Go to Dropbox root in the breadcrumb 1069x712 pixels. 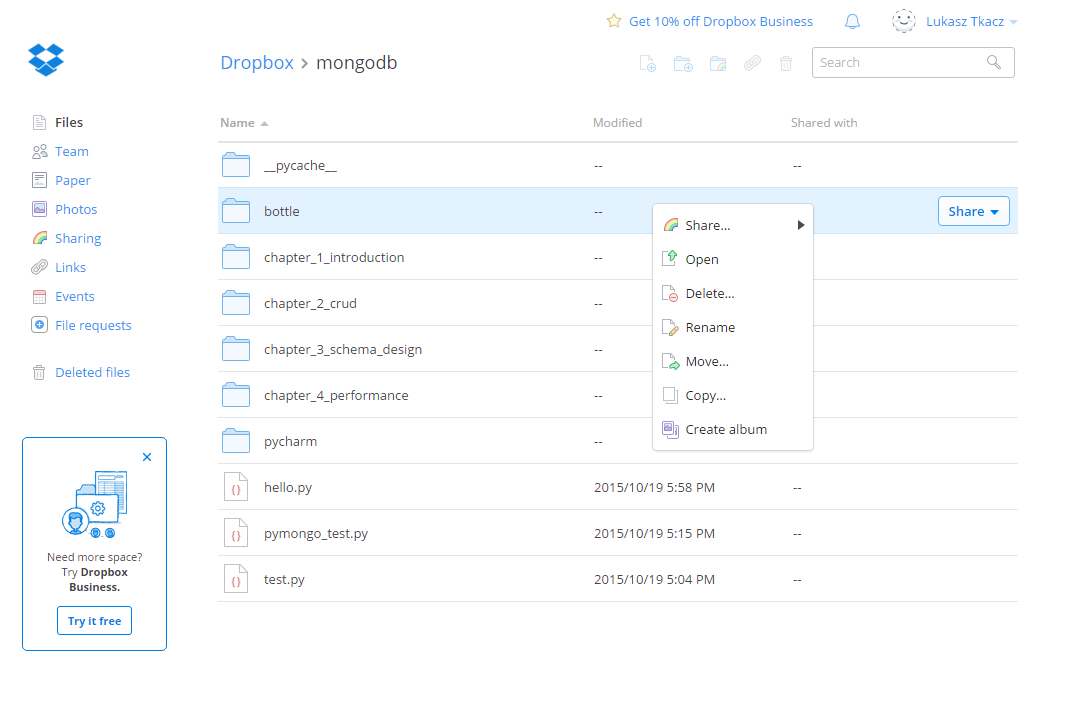[x=257, y=63]
